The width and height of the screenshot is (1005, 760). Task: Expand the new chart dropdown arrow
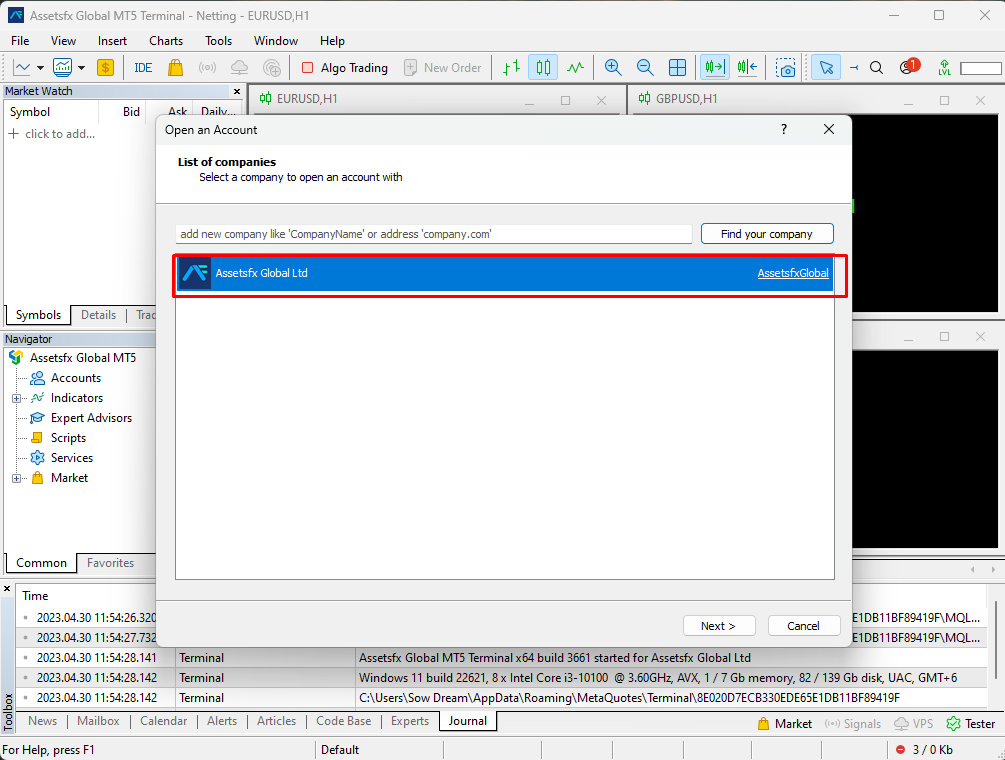pyautogui.click(x=40, y=68)
